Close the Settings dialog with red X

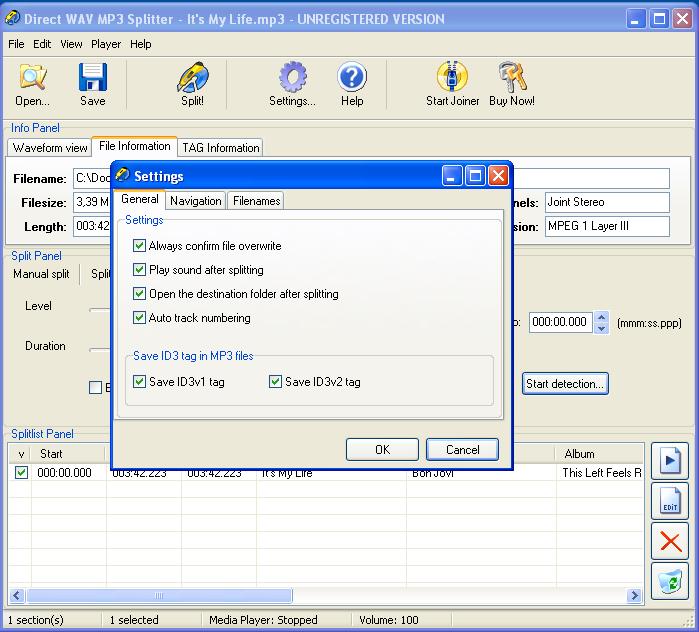498,176
